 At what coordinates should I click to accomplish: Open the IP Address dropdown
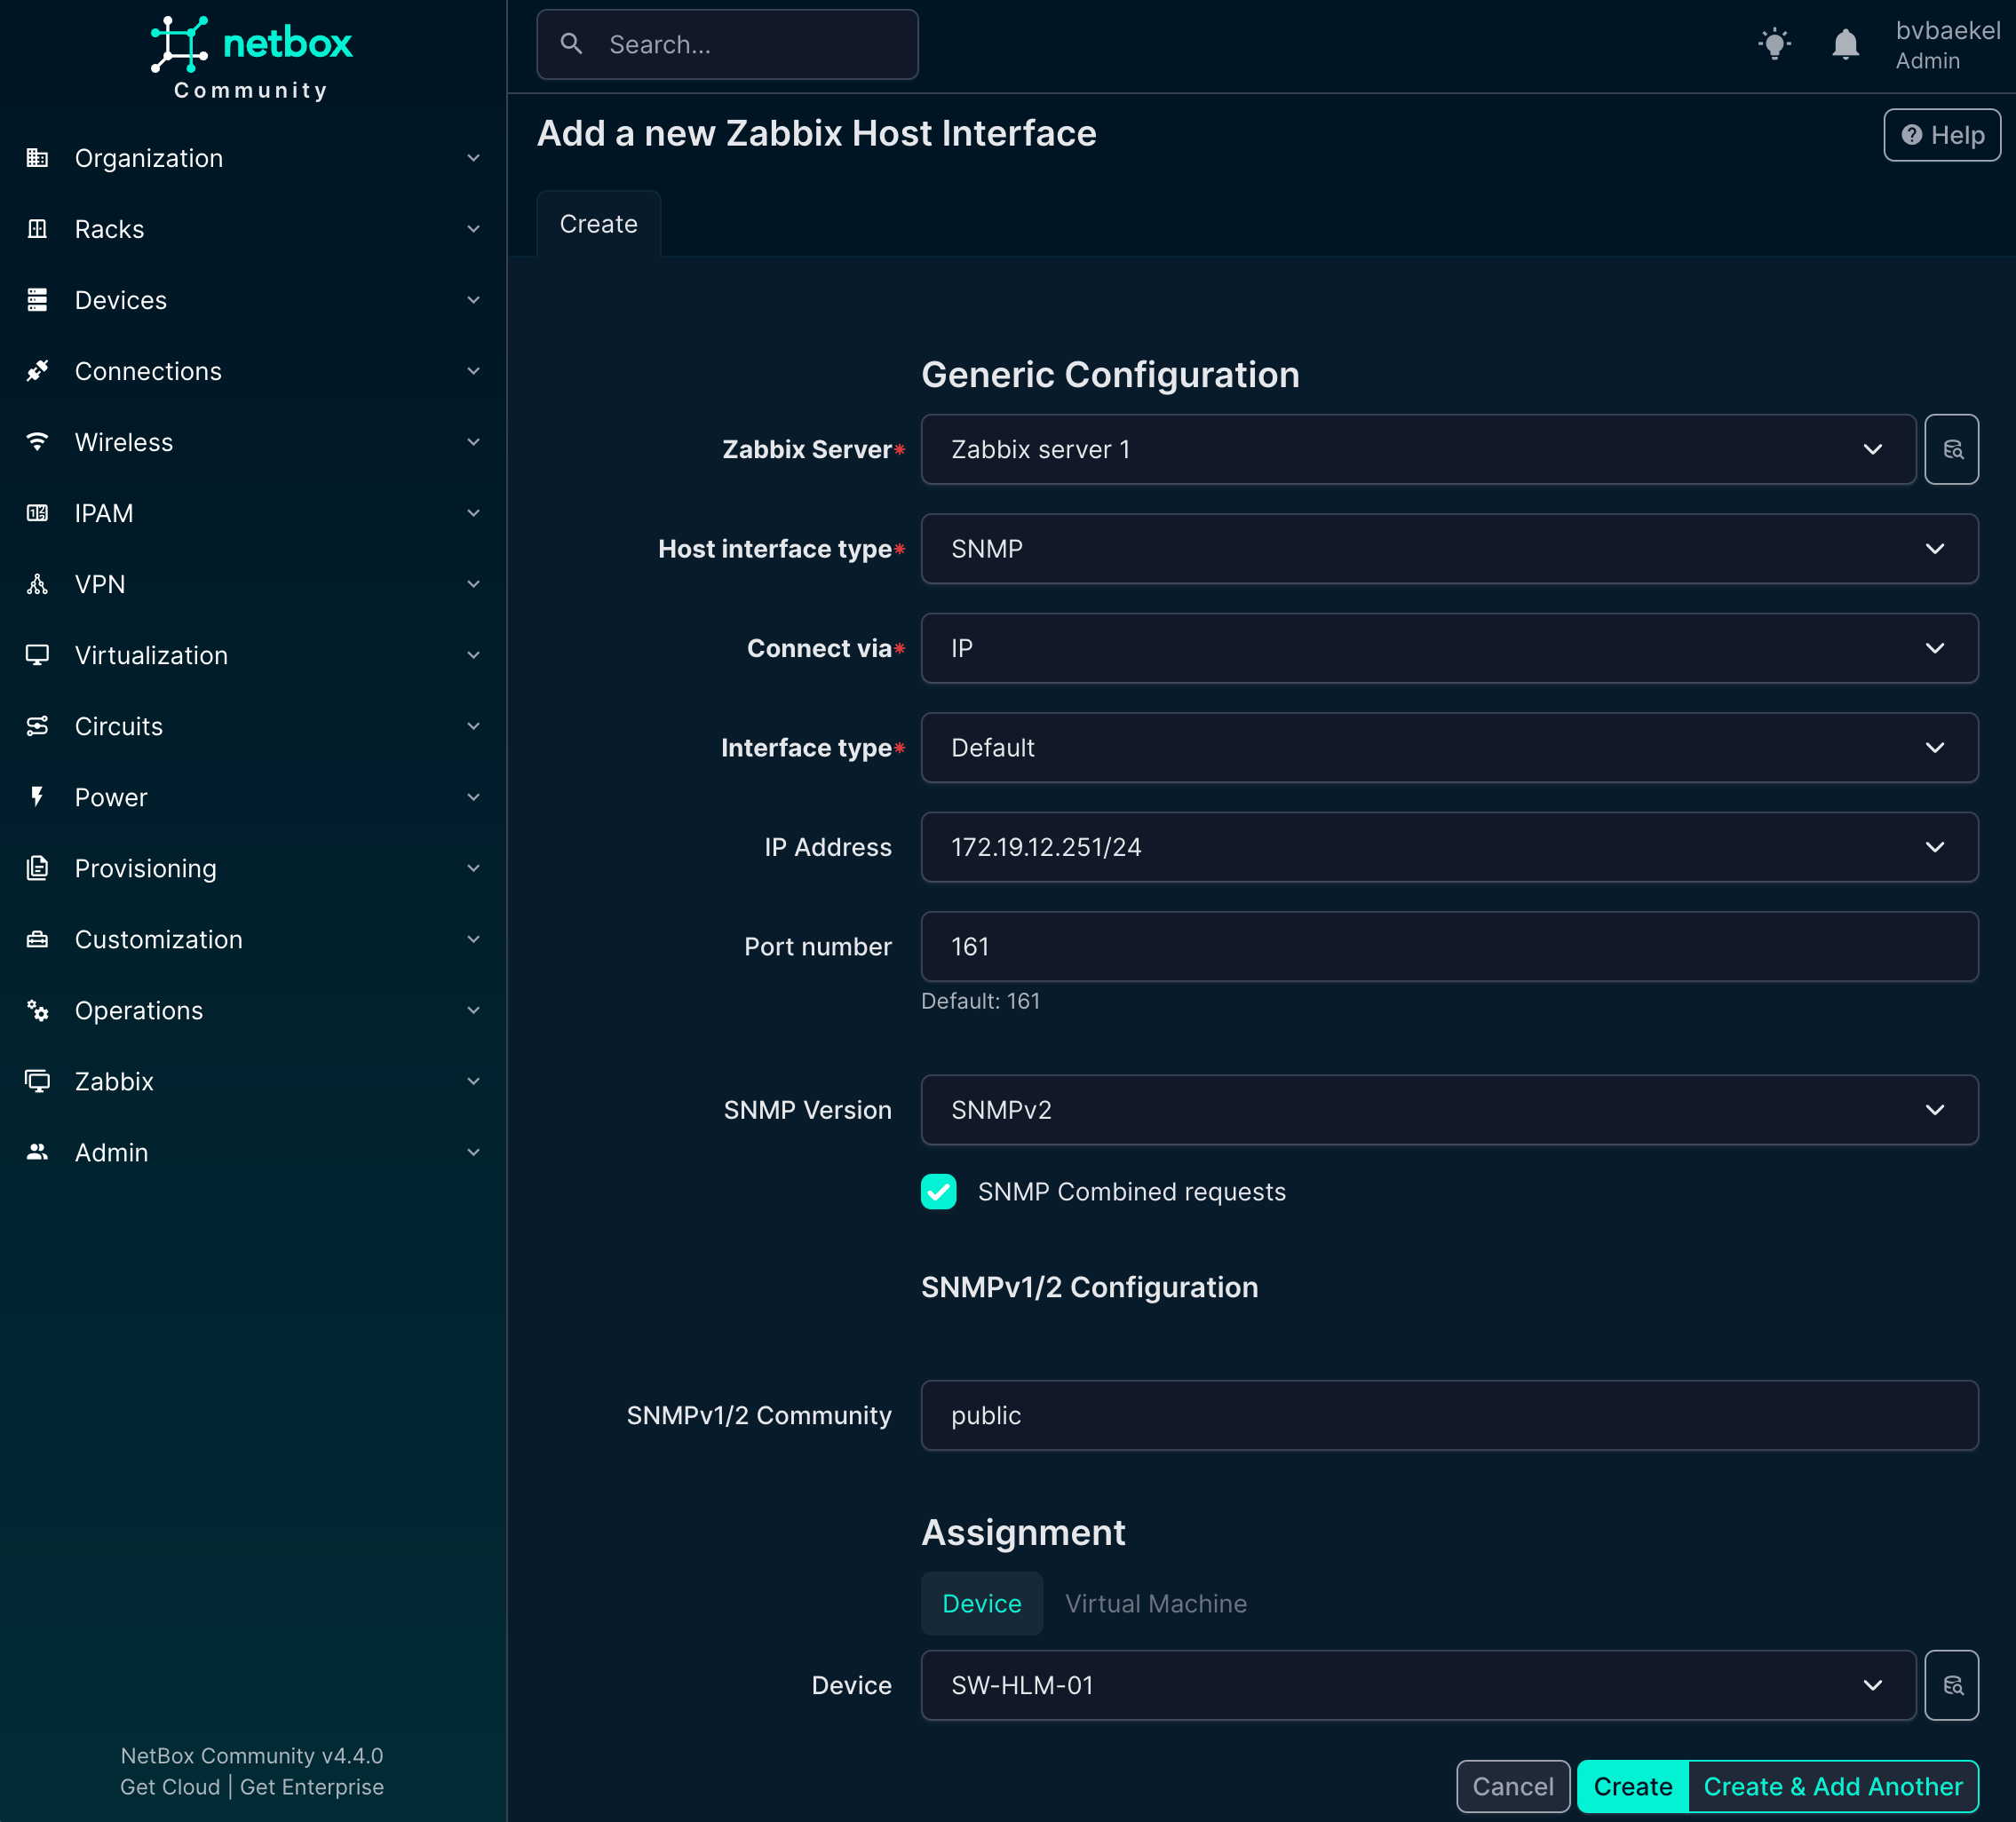point(1448,847)
